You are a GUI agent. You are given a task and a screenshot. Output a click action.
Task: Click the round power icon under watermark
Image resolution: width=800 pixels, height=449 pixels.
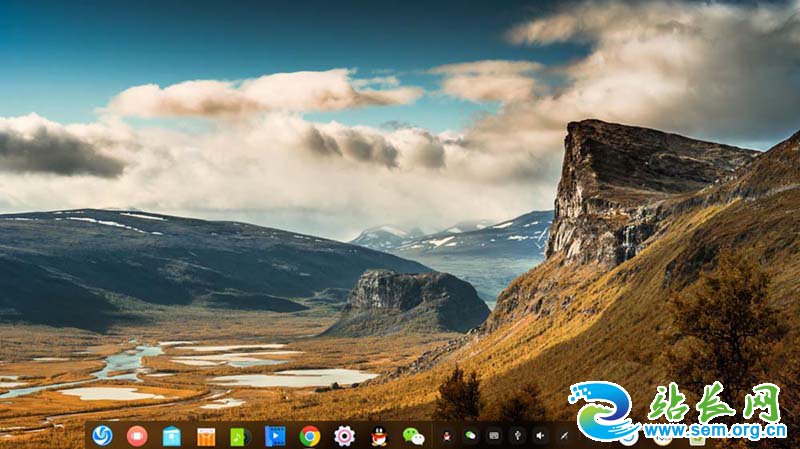pyautogui.click(x=629, y=438)
